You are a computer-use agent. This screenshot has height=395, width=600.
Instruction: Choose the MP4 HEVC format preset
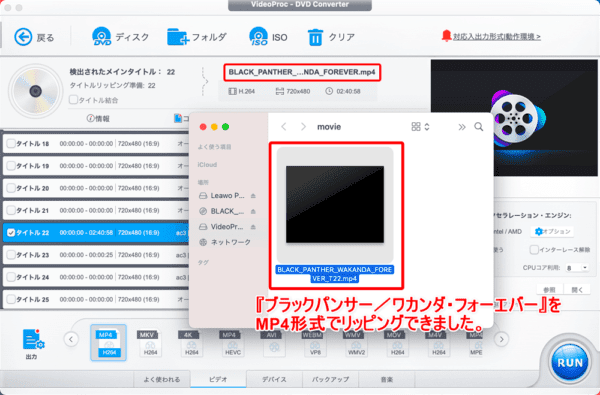pos(232,343)
